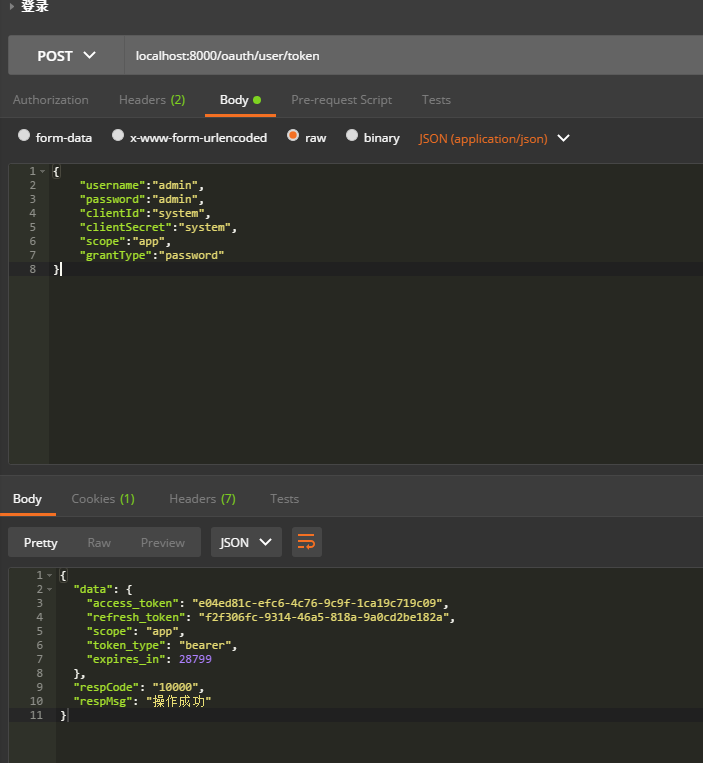Select the x-www-form-urlencoded radio button

[x=118, y=135]
